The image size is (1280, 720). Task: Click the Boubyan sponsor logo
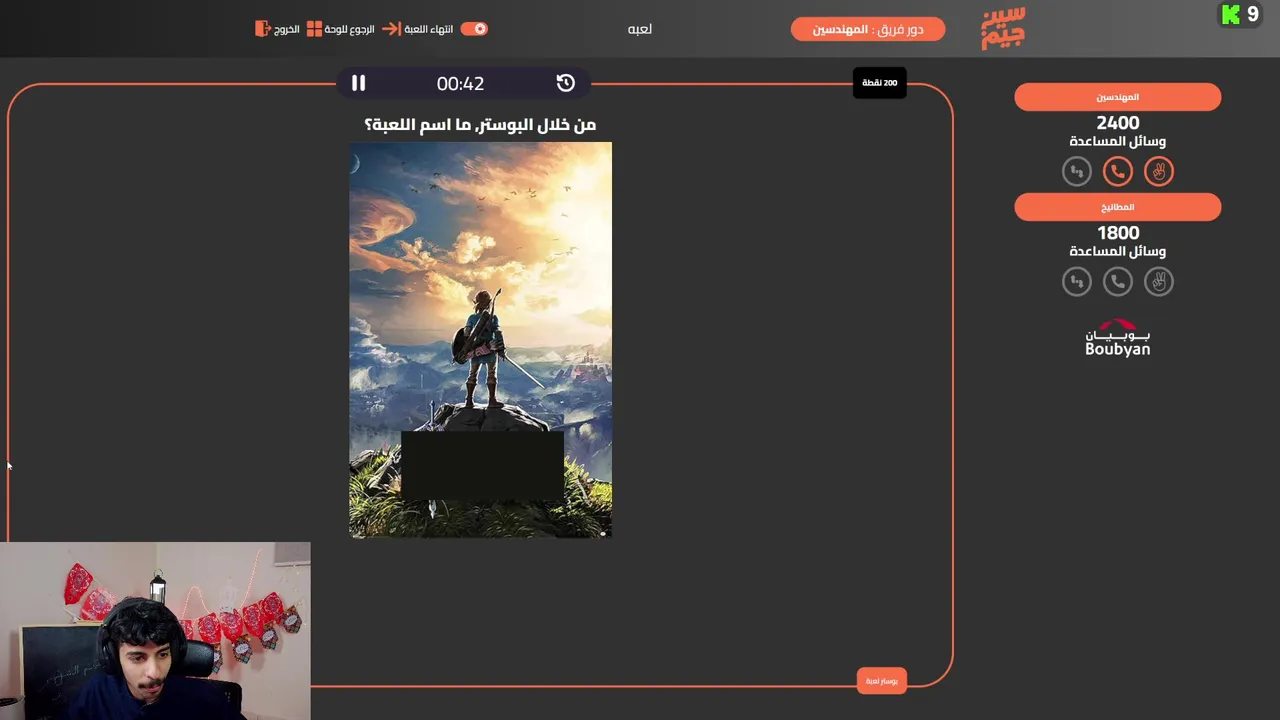[x=1118, y=338]
